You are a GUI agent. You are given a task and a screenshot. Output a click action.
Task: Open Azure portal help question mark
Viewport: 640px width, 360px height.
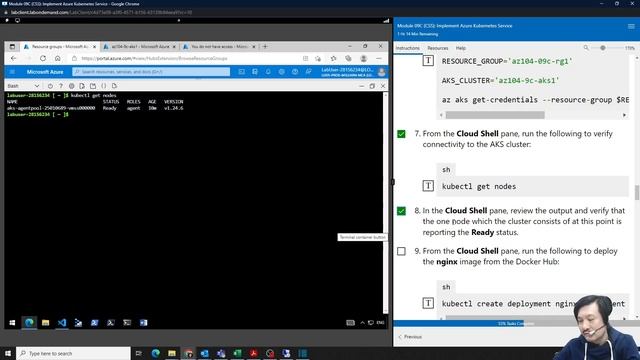pos(295,72)
